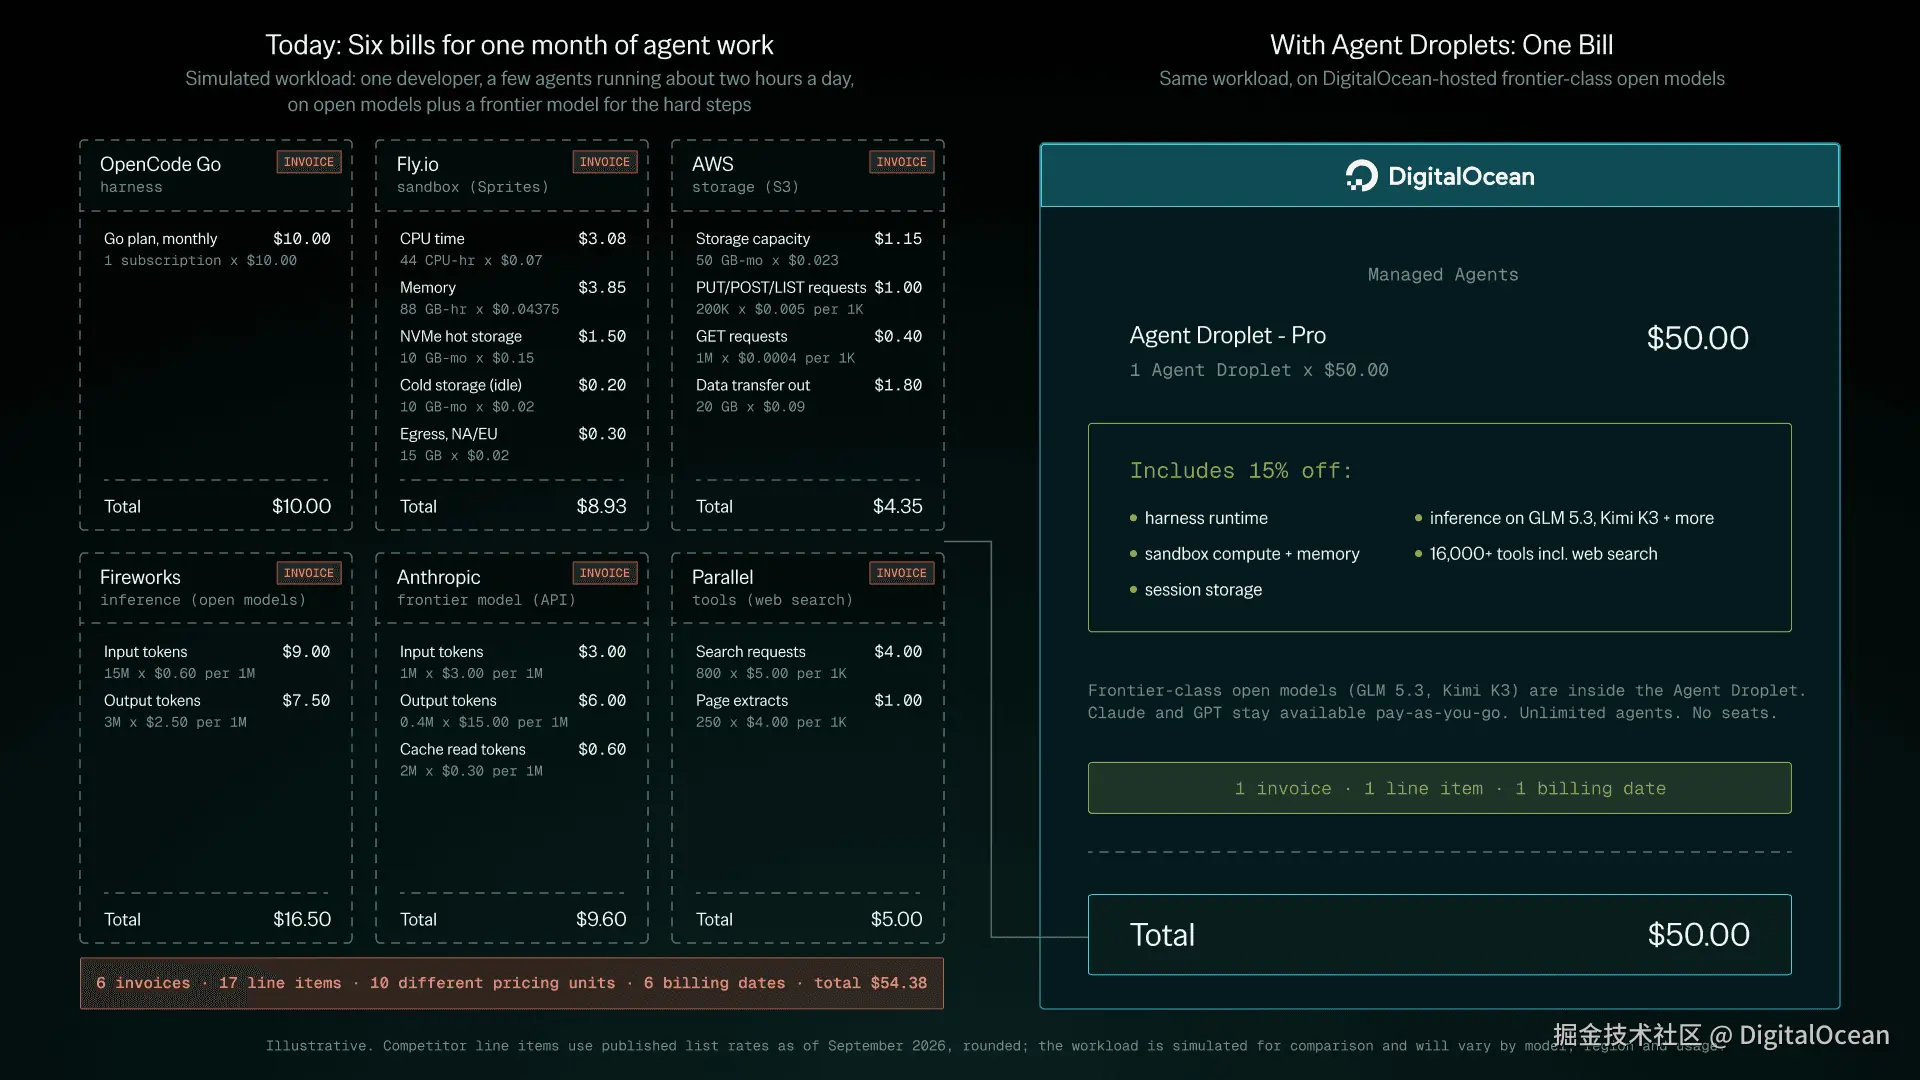Click the Parallel INVOICE badge
Screen dimensions: 1920x1080
coord(901,573)
